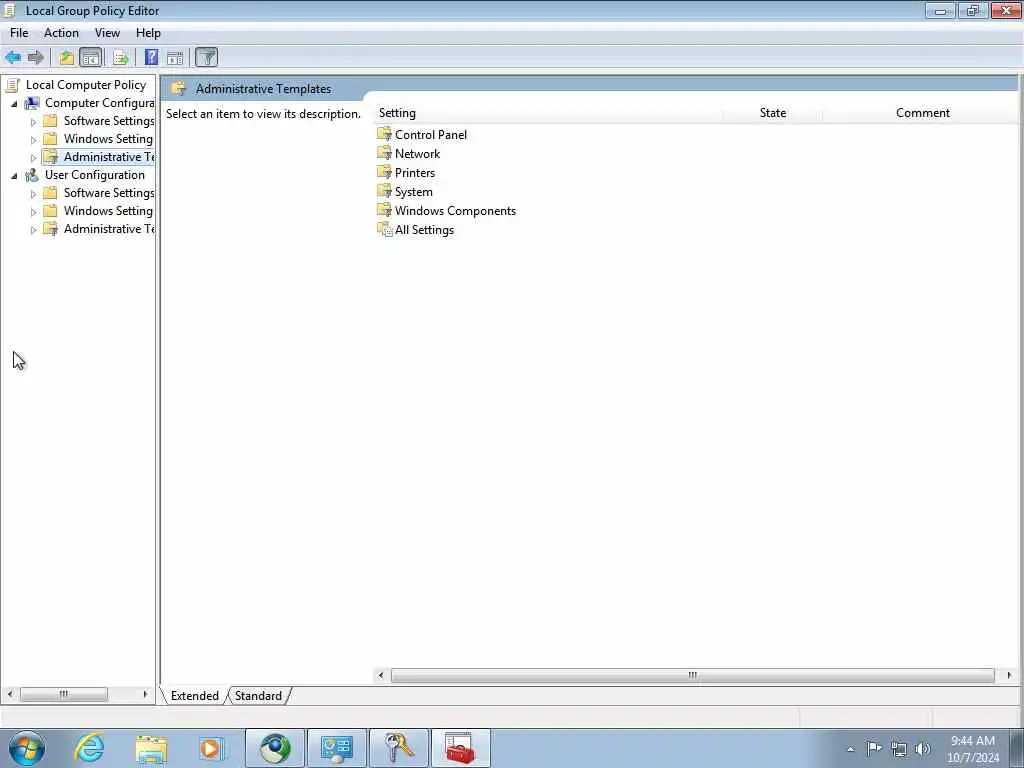
Task: Collapse the Computer Configuration node
Action: coord(14,104)
